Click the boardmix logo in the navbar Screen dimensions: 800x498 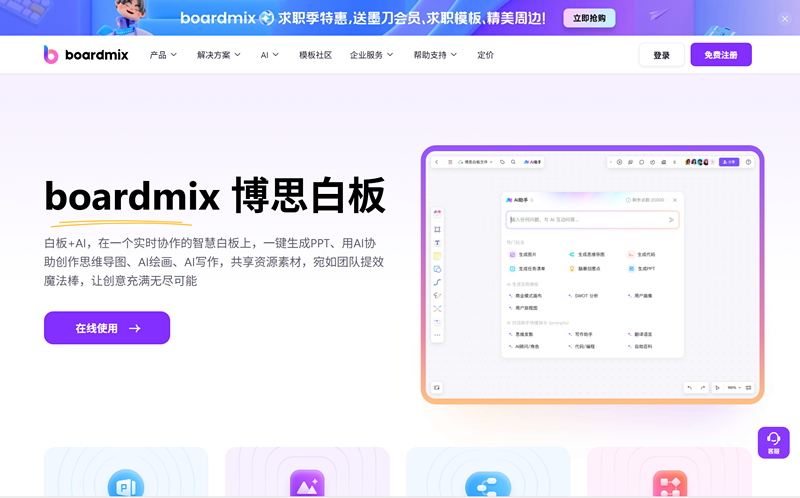point(86,55)
